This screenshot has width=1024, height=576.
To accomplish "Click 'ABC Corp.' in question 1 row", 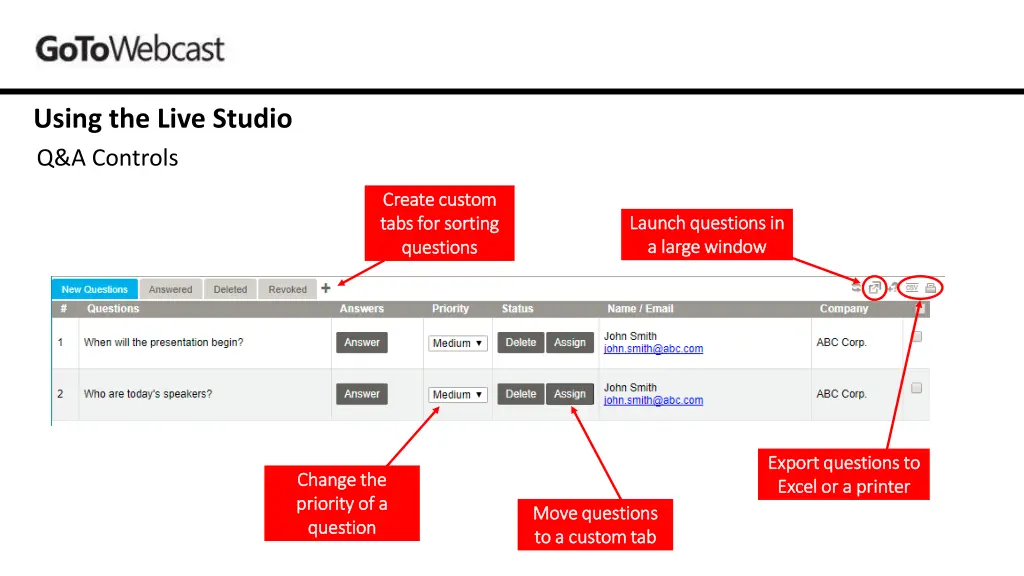I will (841, 342).
